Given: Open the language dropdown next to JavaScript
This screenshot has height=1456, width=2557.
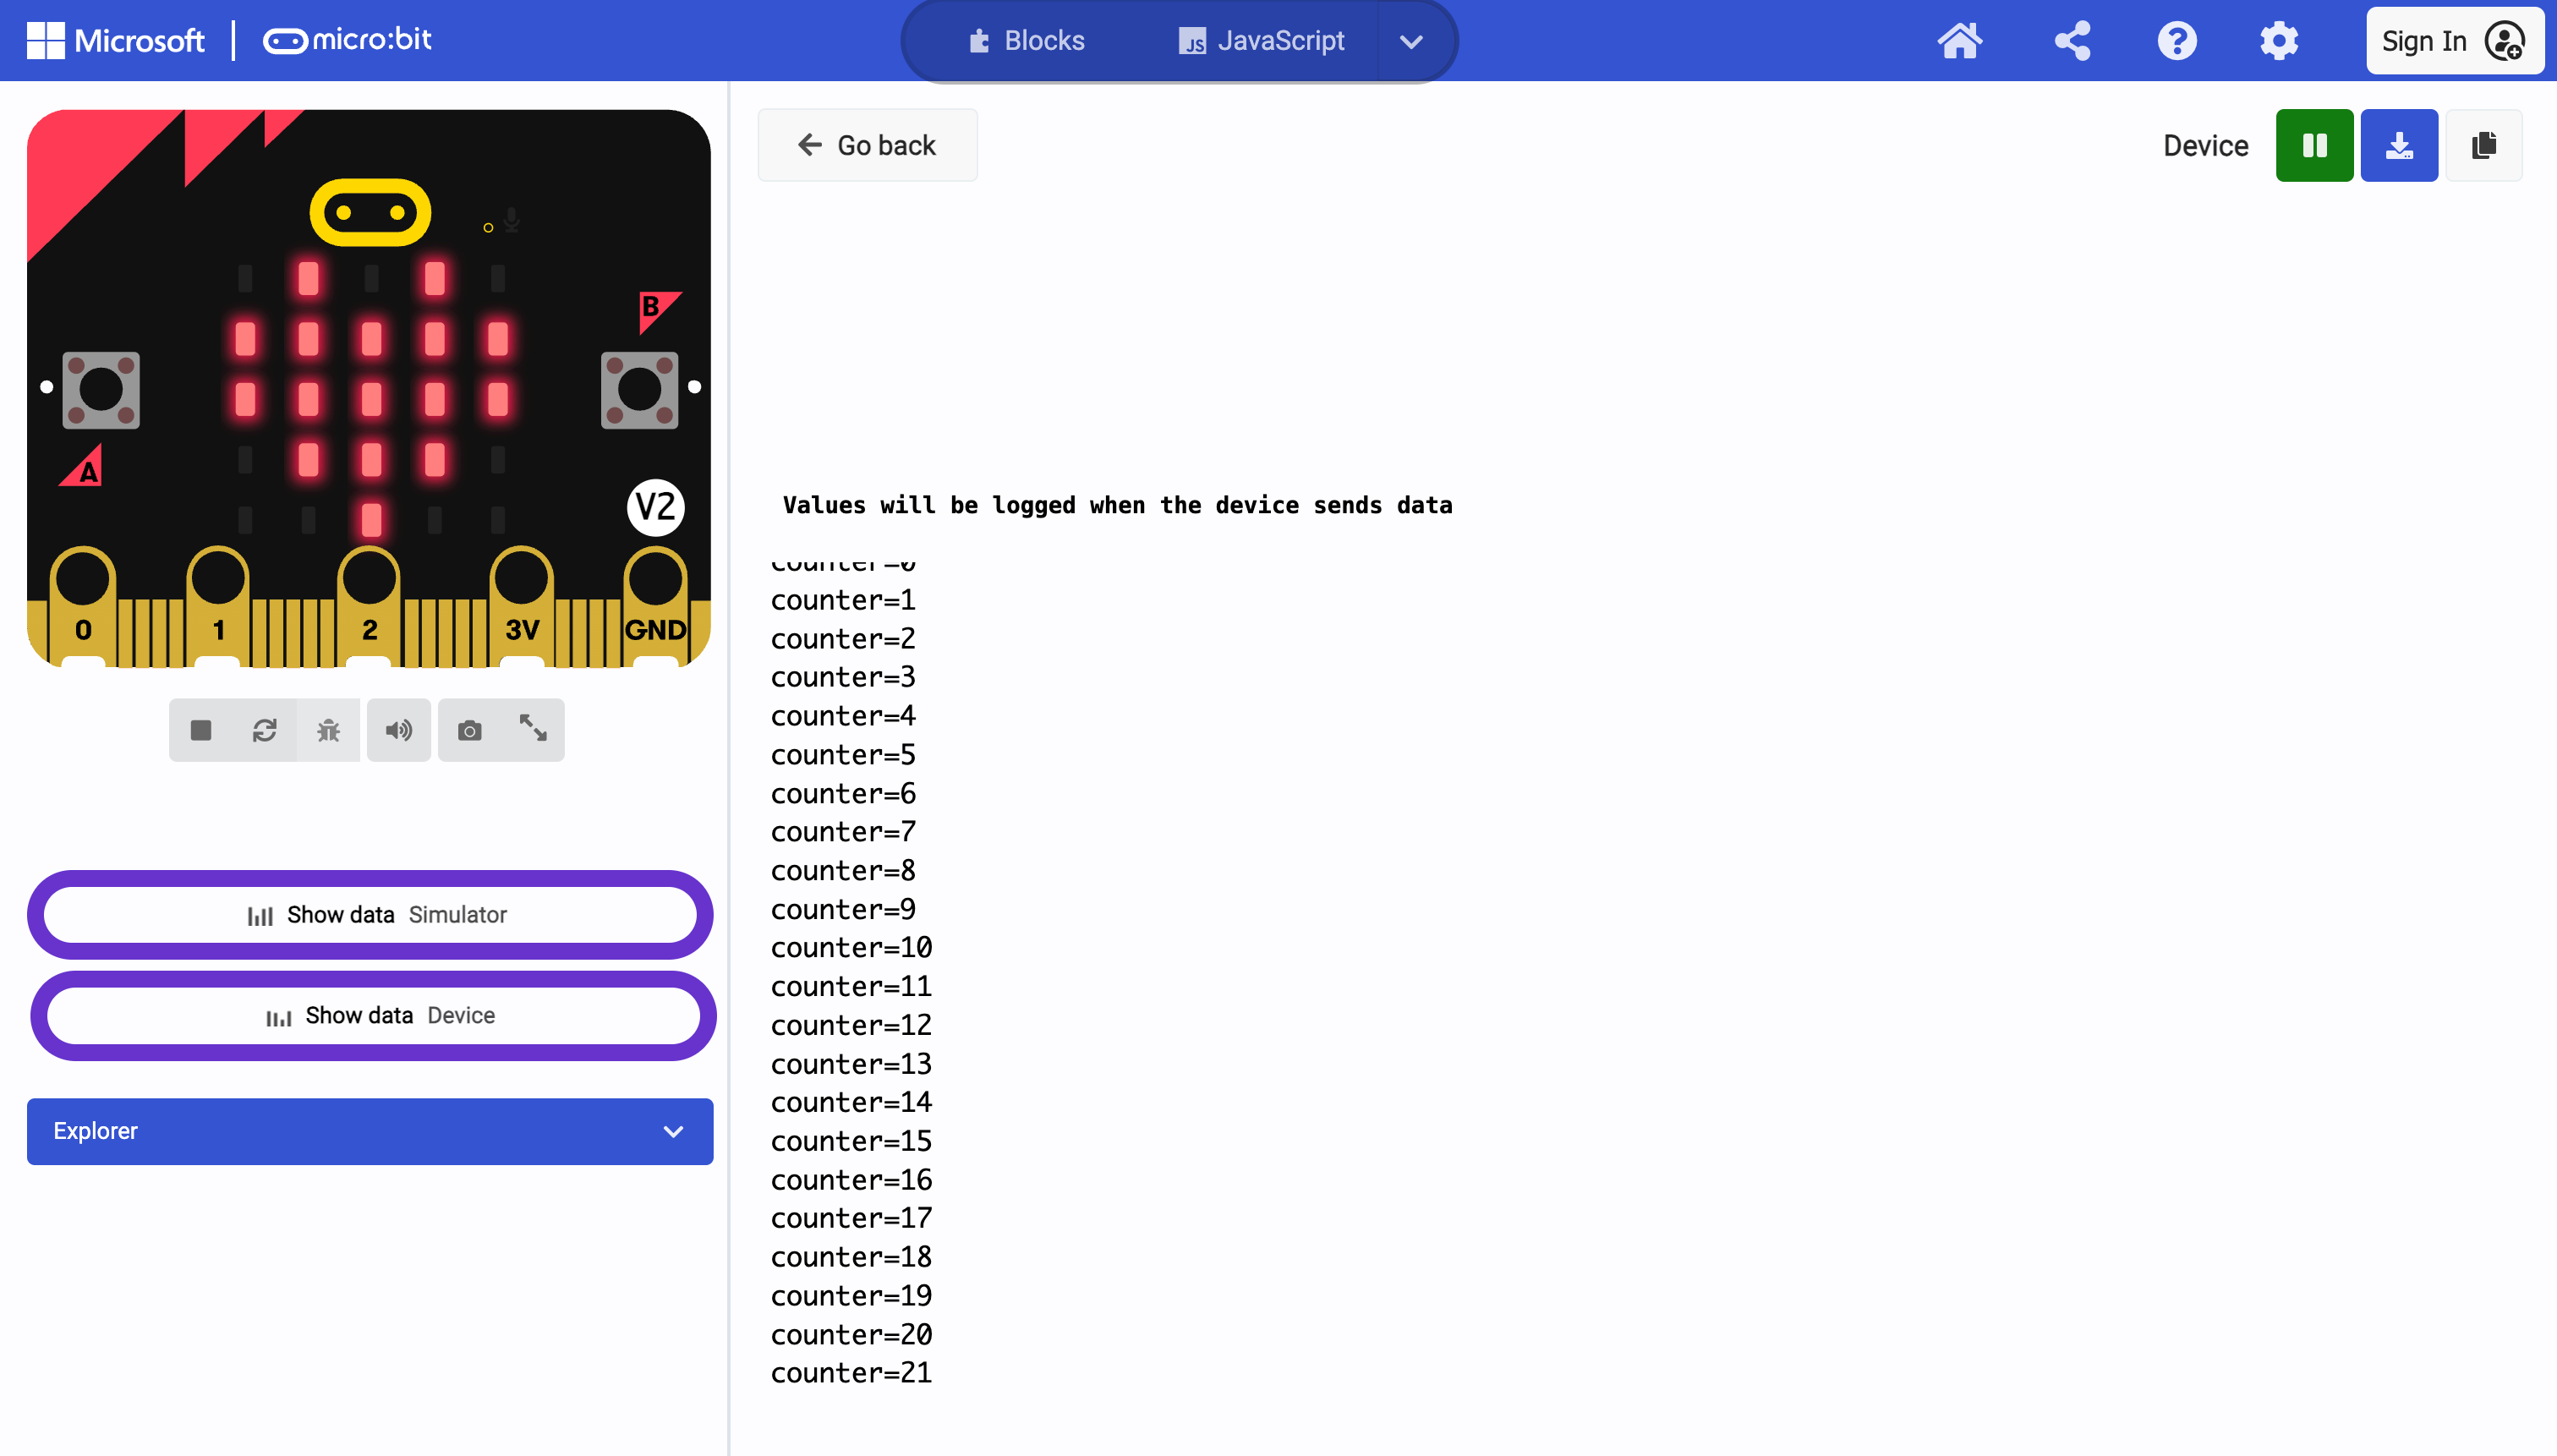Looking at the screenshot, I should coord(1411,42).
